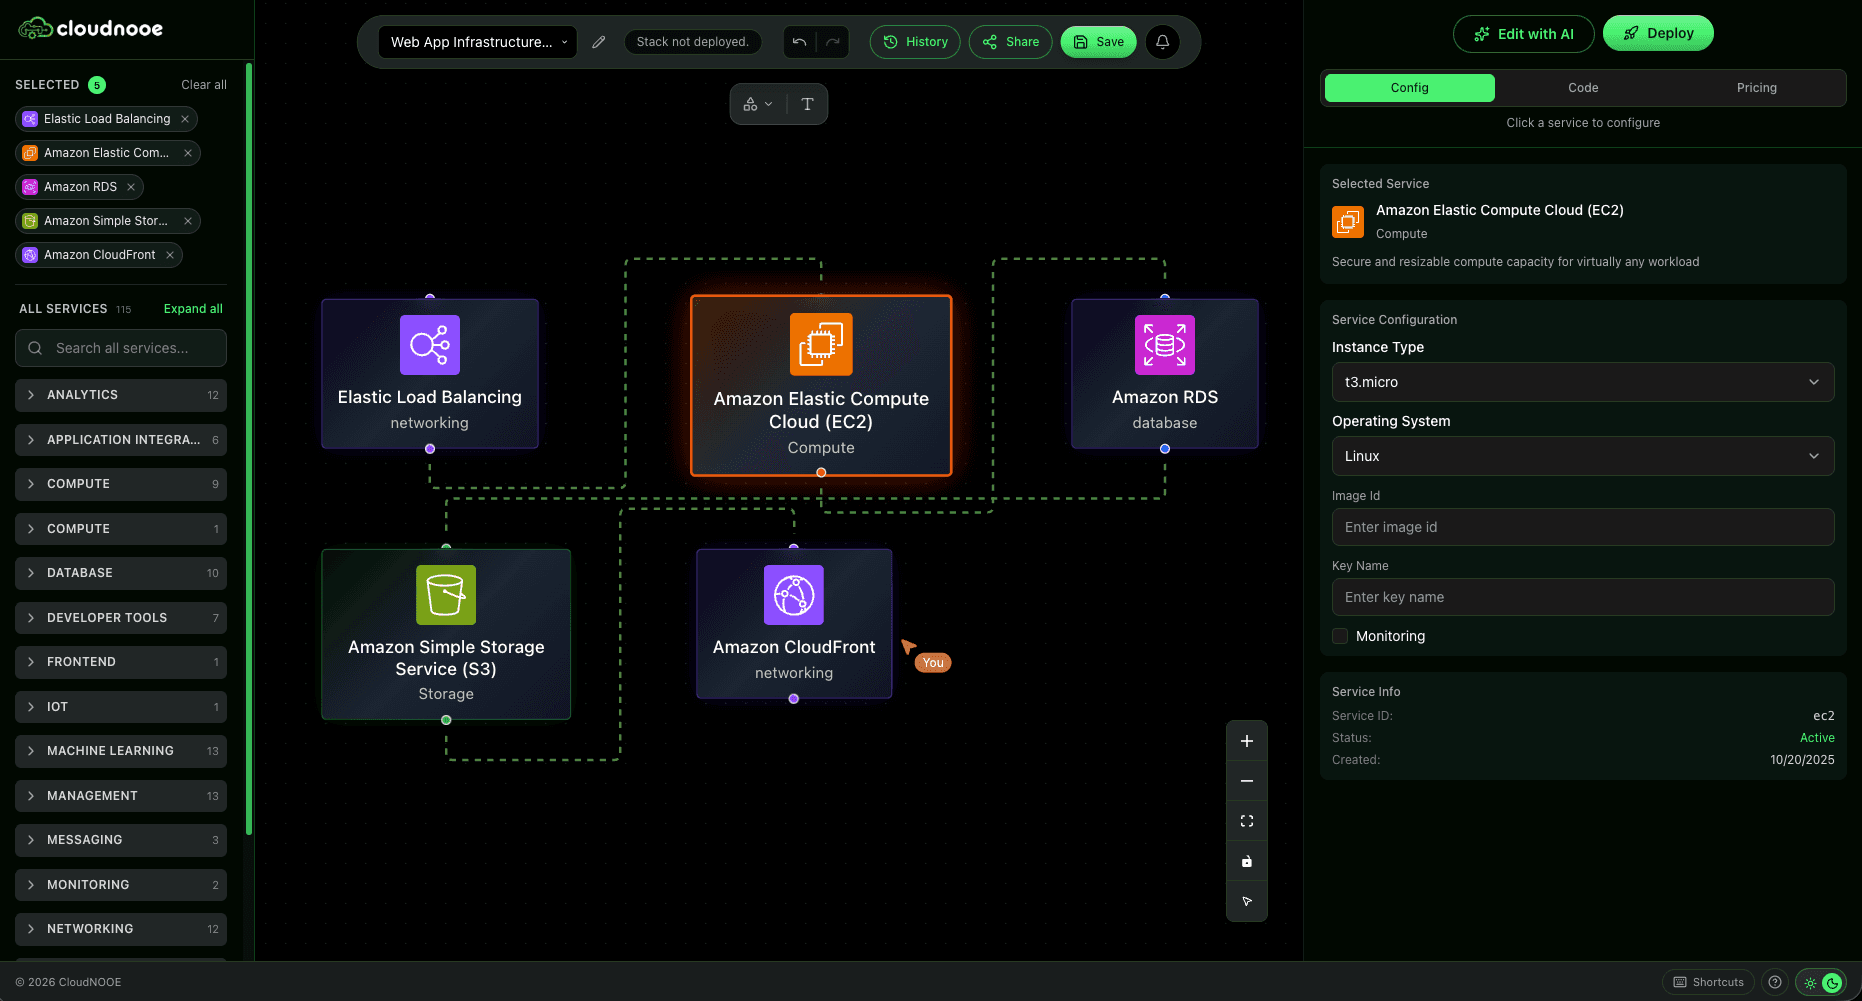The image size is (1862, 1001).
Task: Open the shapes tool dropdown
Action: pos(758,104)
